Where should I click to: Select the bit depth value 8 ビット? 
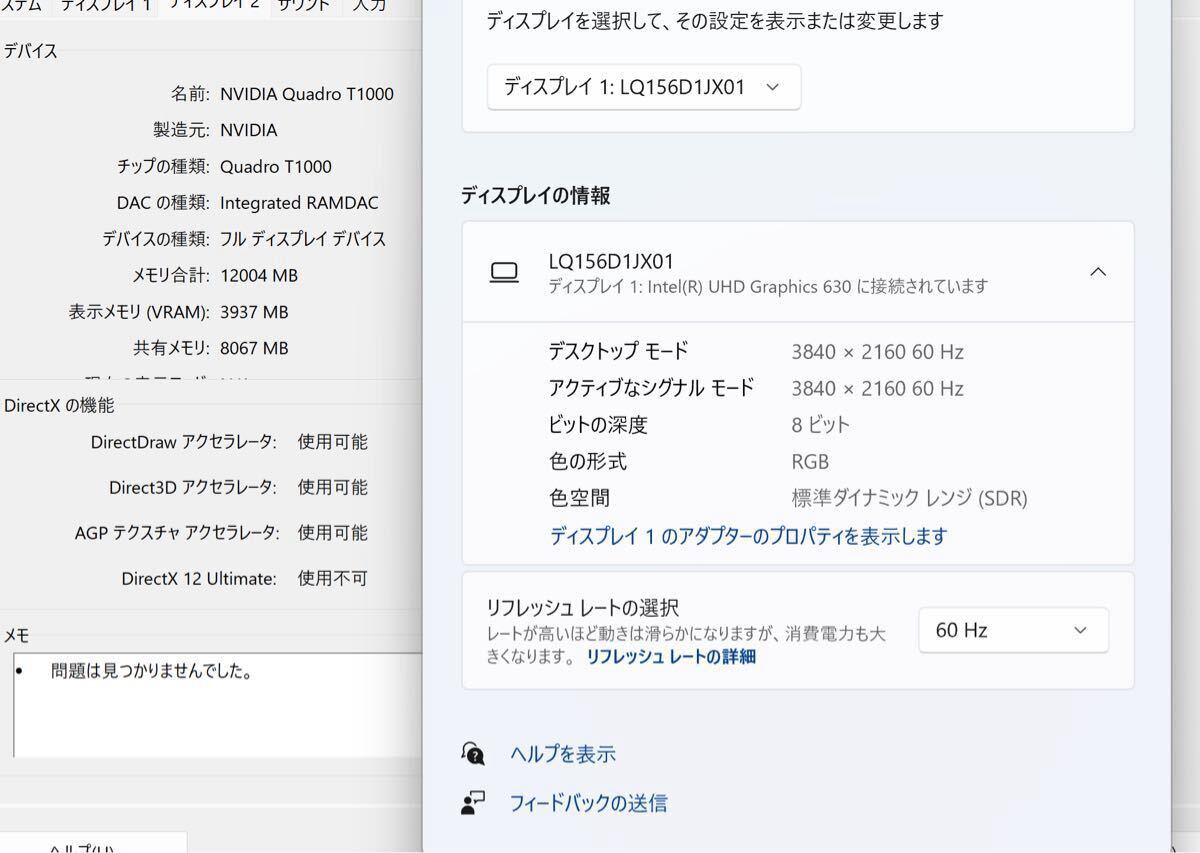click(821, 425)
